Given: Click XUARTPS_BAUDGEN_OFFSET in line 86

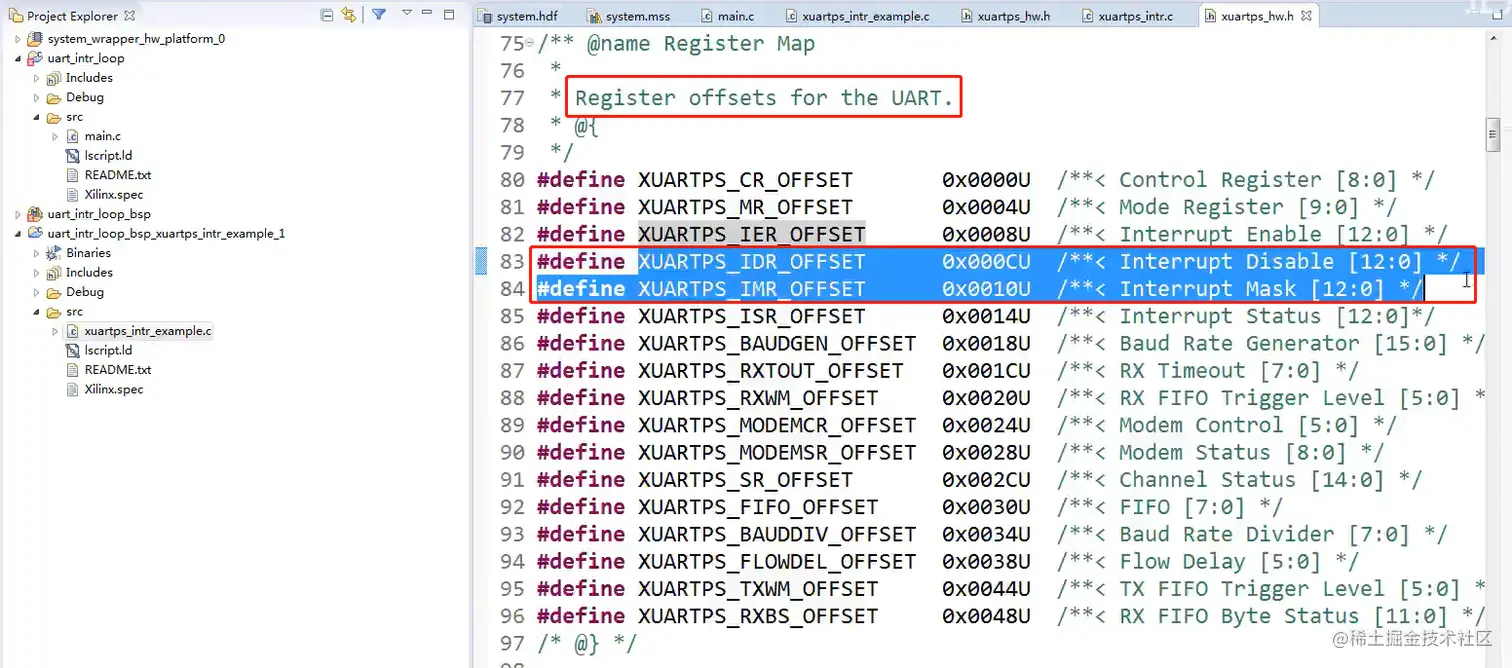Looking at the screenshot, I should tap(777, 343).
